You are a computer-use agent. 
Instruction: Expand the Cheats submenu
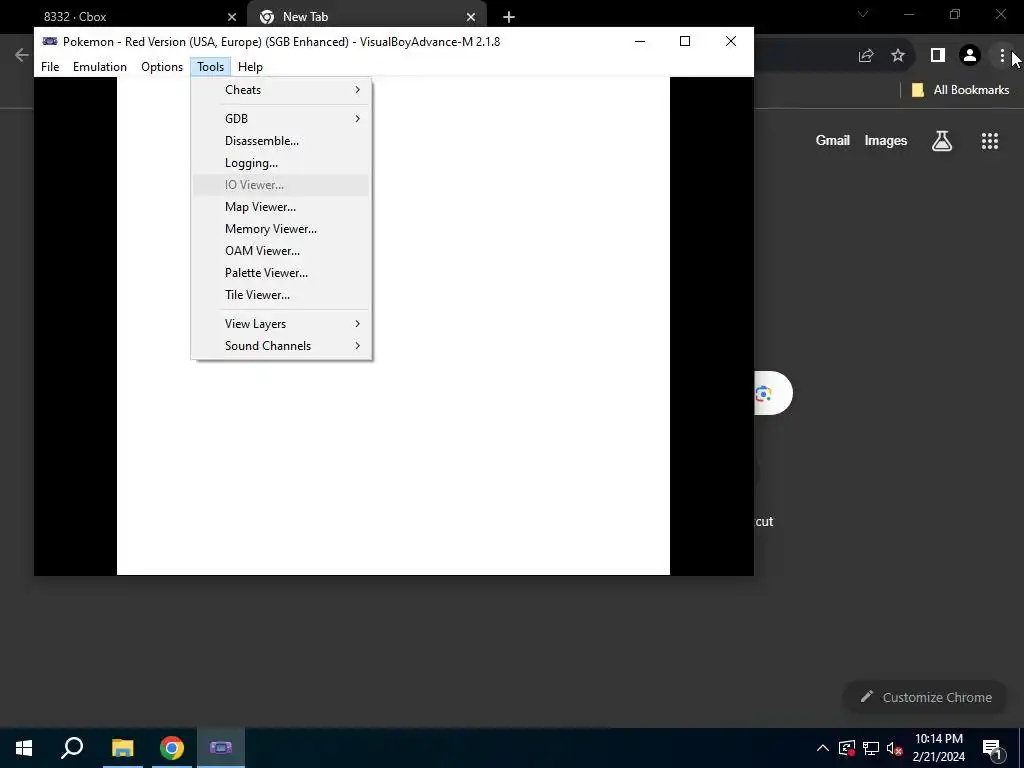[281, 89]
